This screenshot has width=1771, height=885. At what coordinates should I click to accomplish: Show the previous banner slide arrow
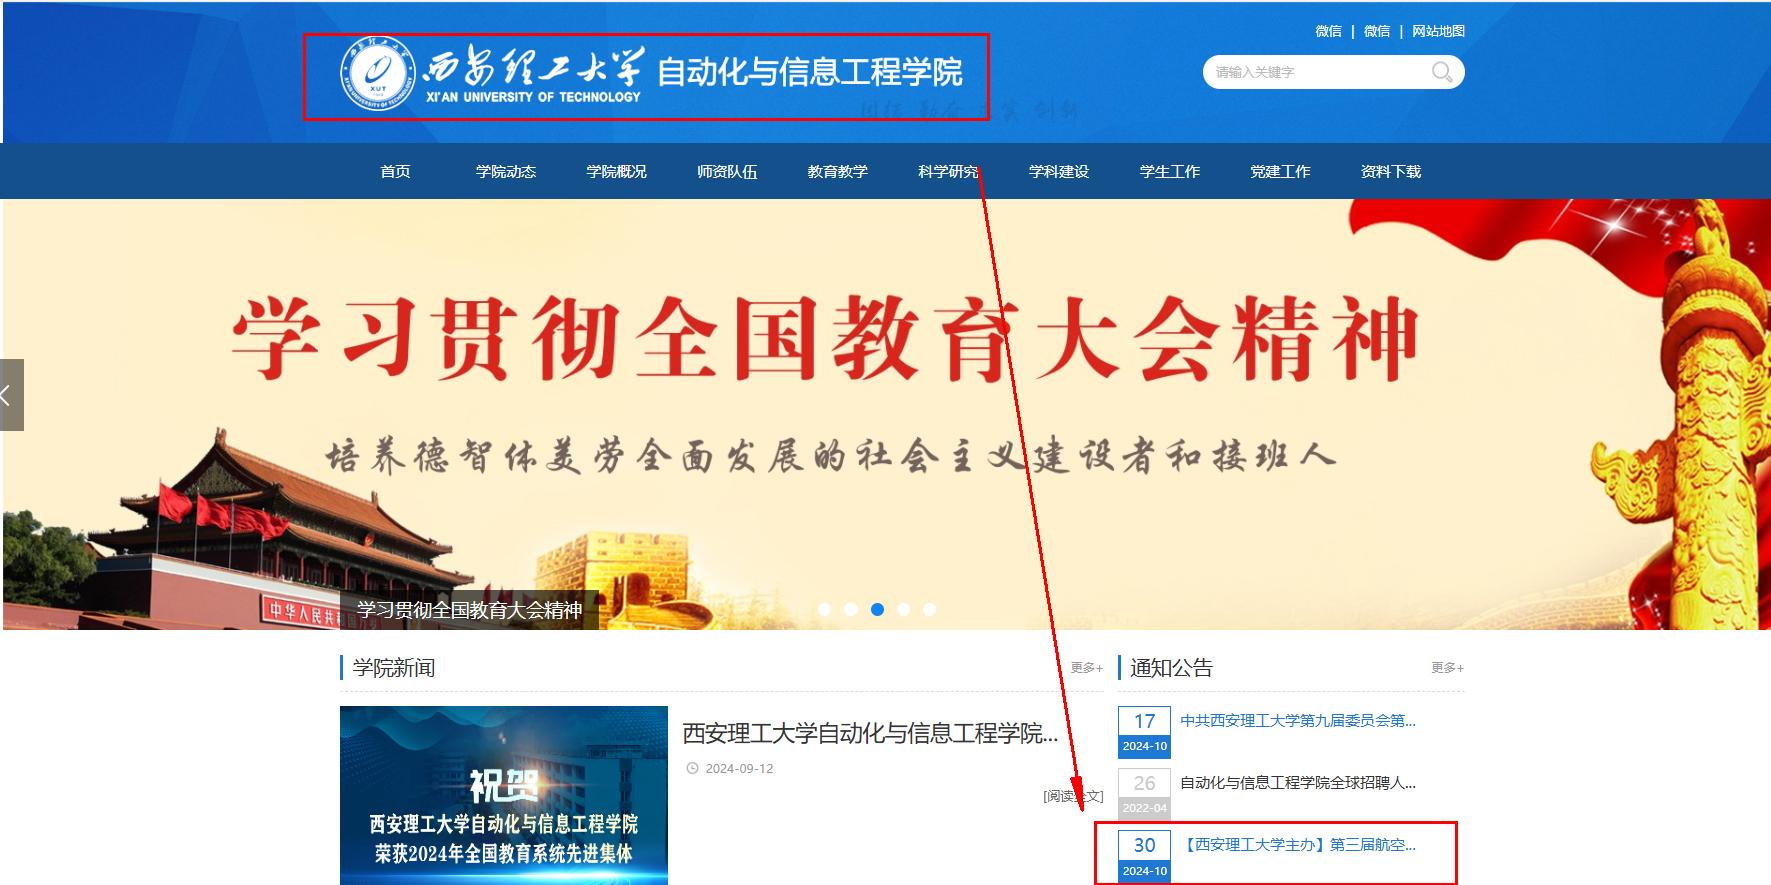tap(11, 395)
